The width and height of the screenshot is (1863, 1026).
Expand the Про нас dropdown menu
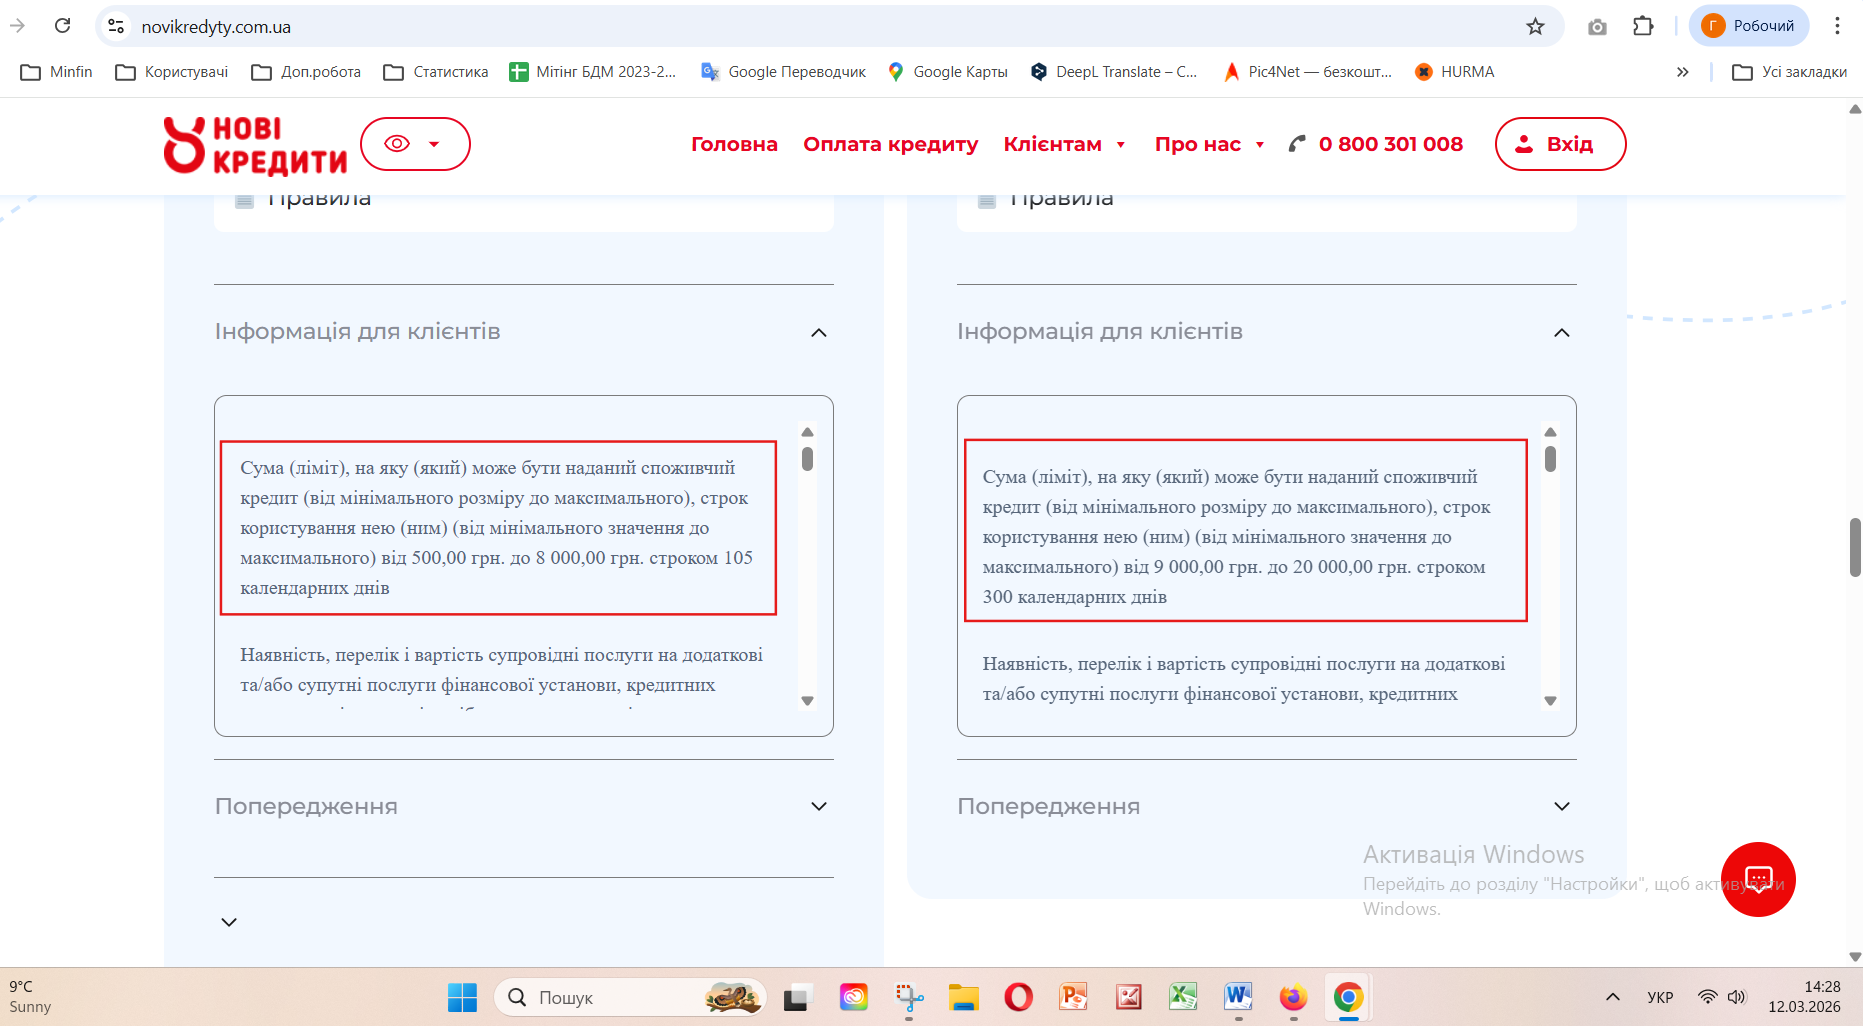[x=1210, y=144]
